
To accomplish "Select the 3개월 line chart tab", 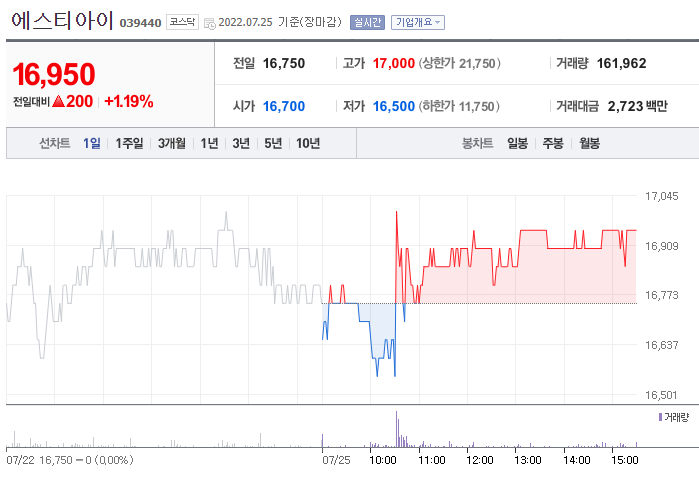I will pos(172,143).
